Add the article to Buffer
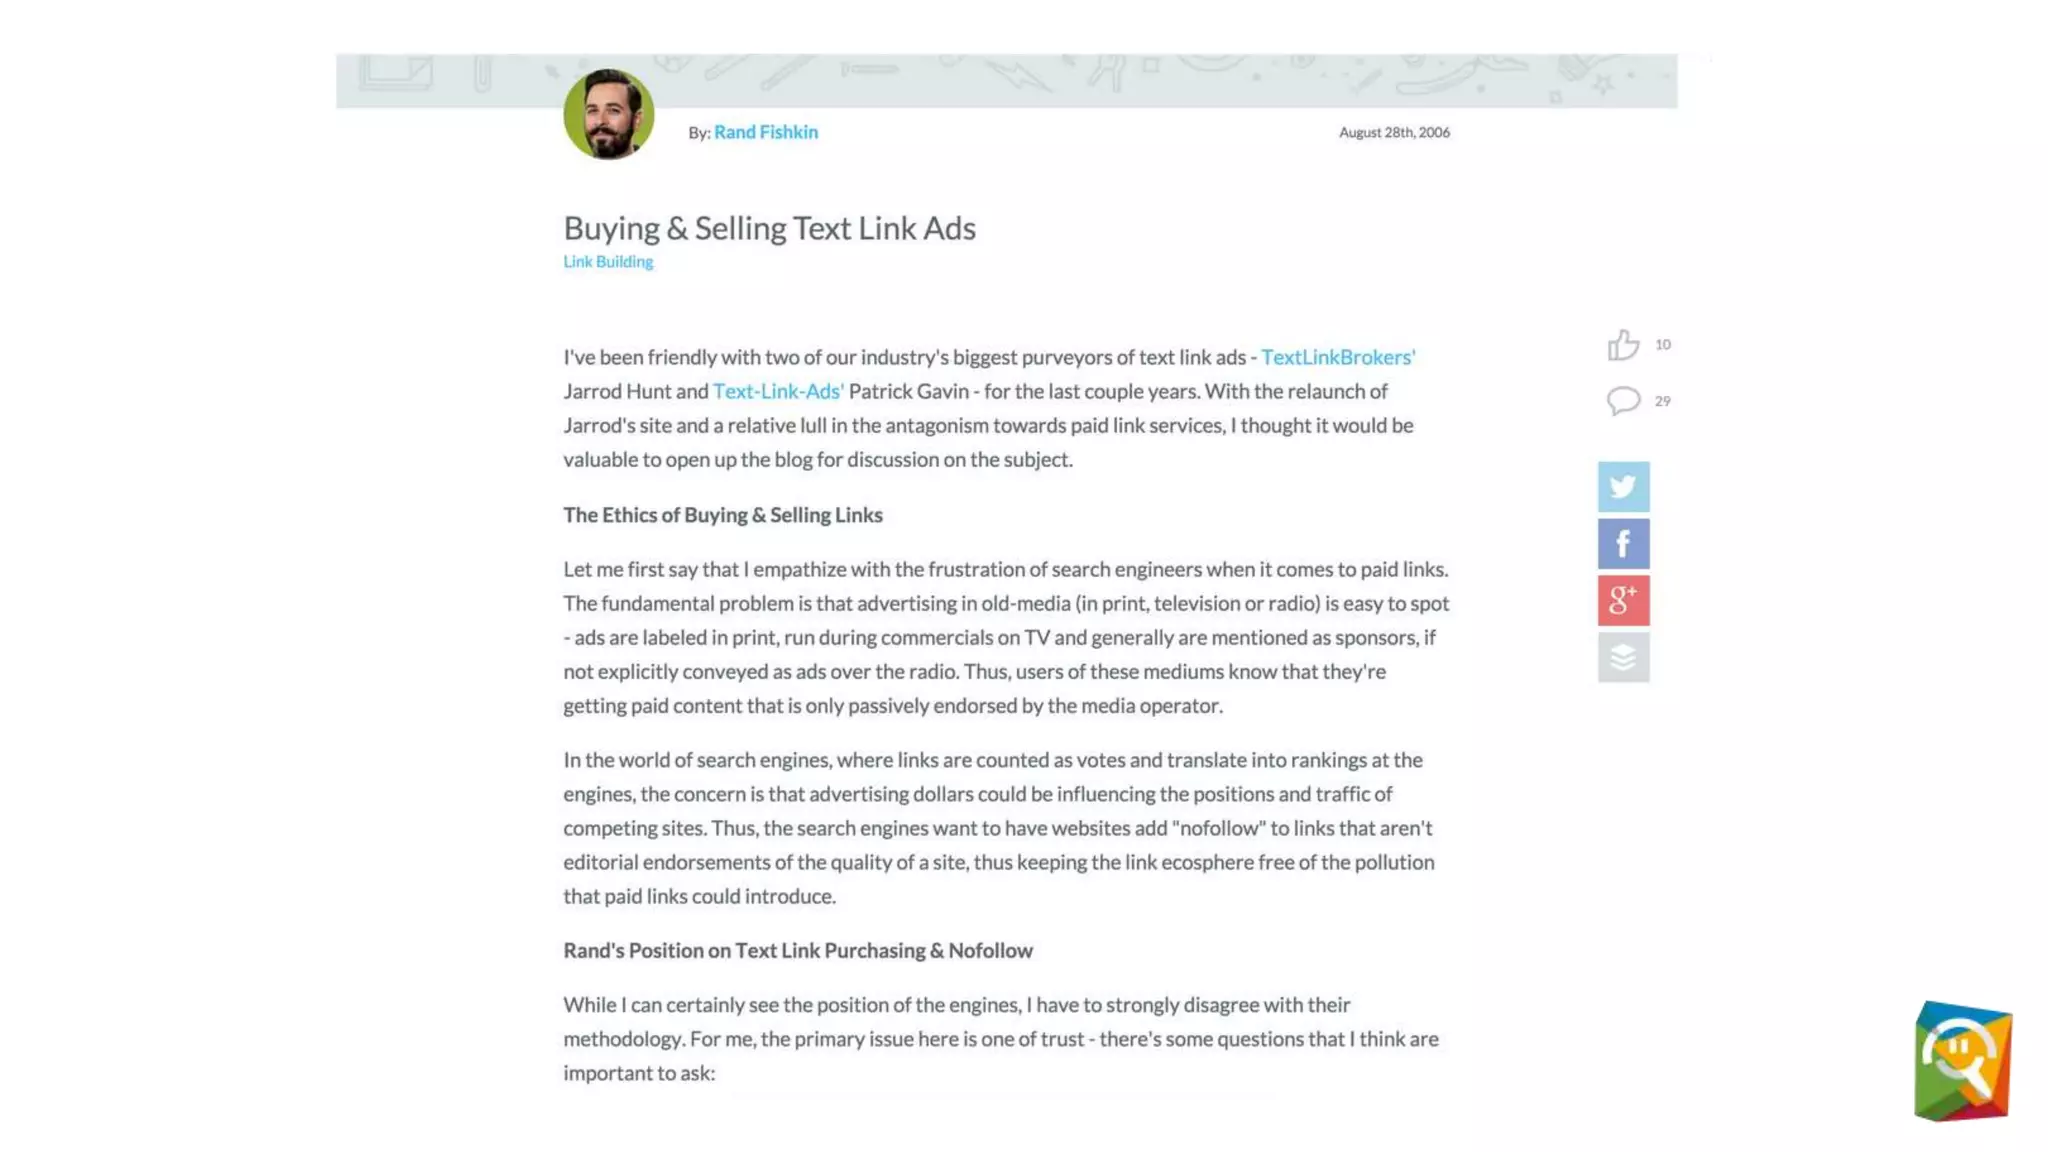 tap(1623, 657)
